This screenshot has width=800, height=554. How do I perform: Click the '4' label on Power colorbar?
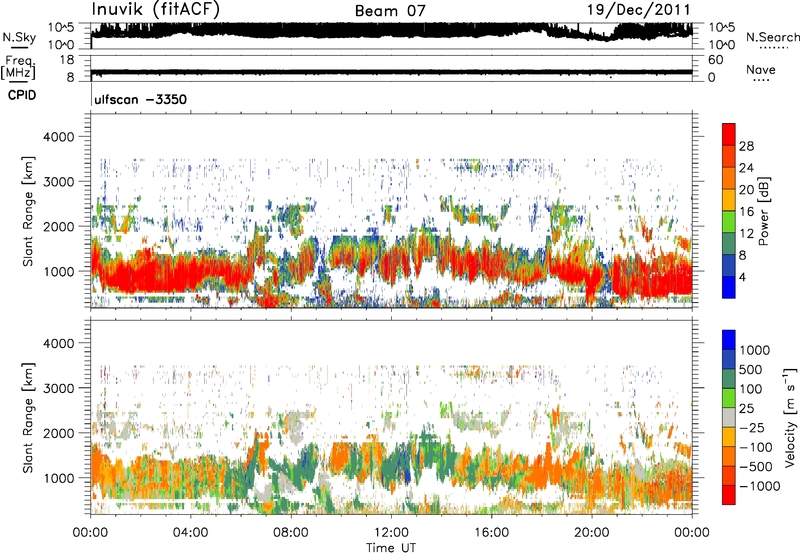pyautogui.click(x=742, y=277)
